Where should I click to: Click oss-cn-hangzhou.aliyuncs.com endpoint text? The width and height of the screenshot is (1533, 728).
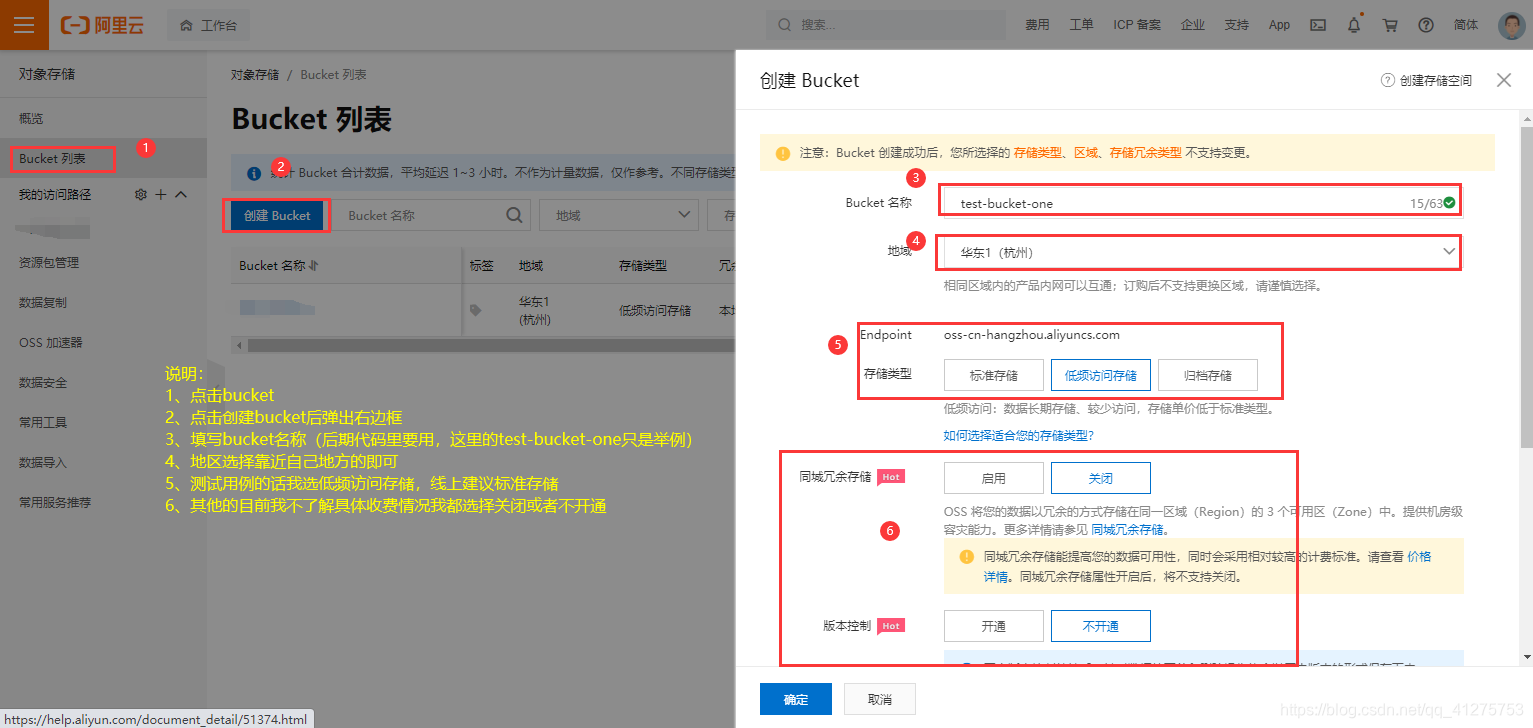tap(1032, 335)
